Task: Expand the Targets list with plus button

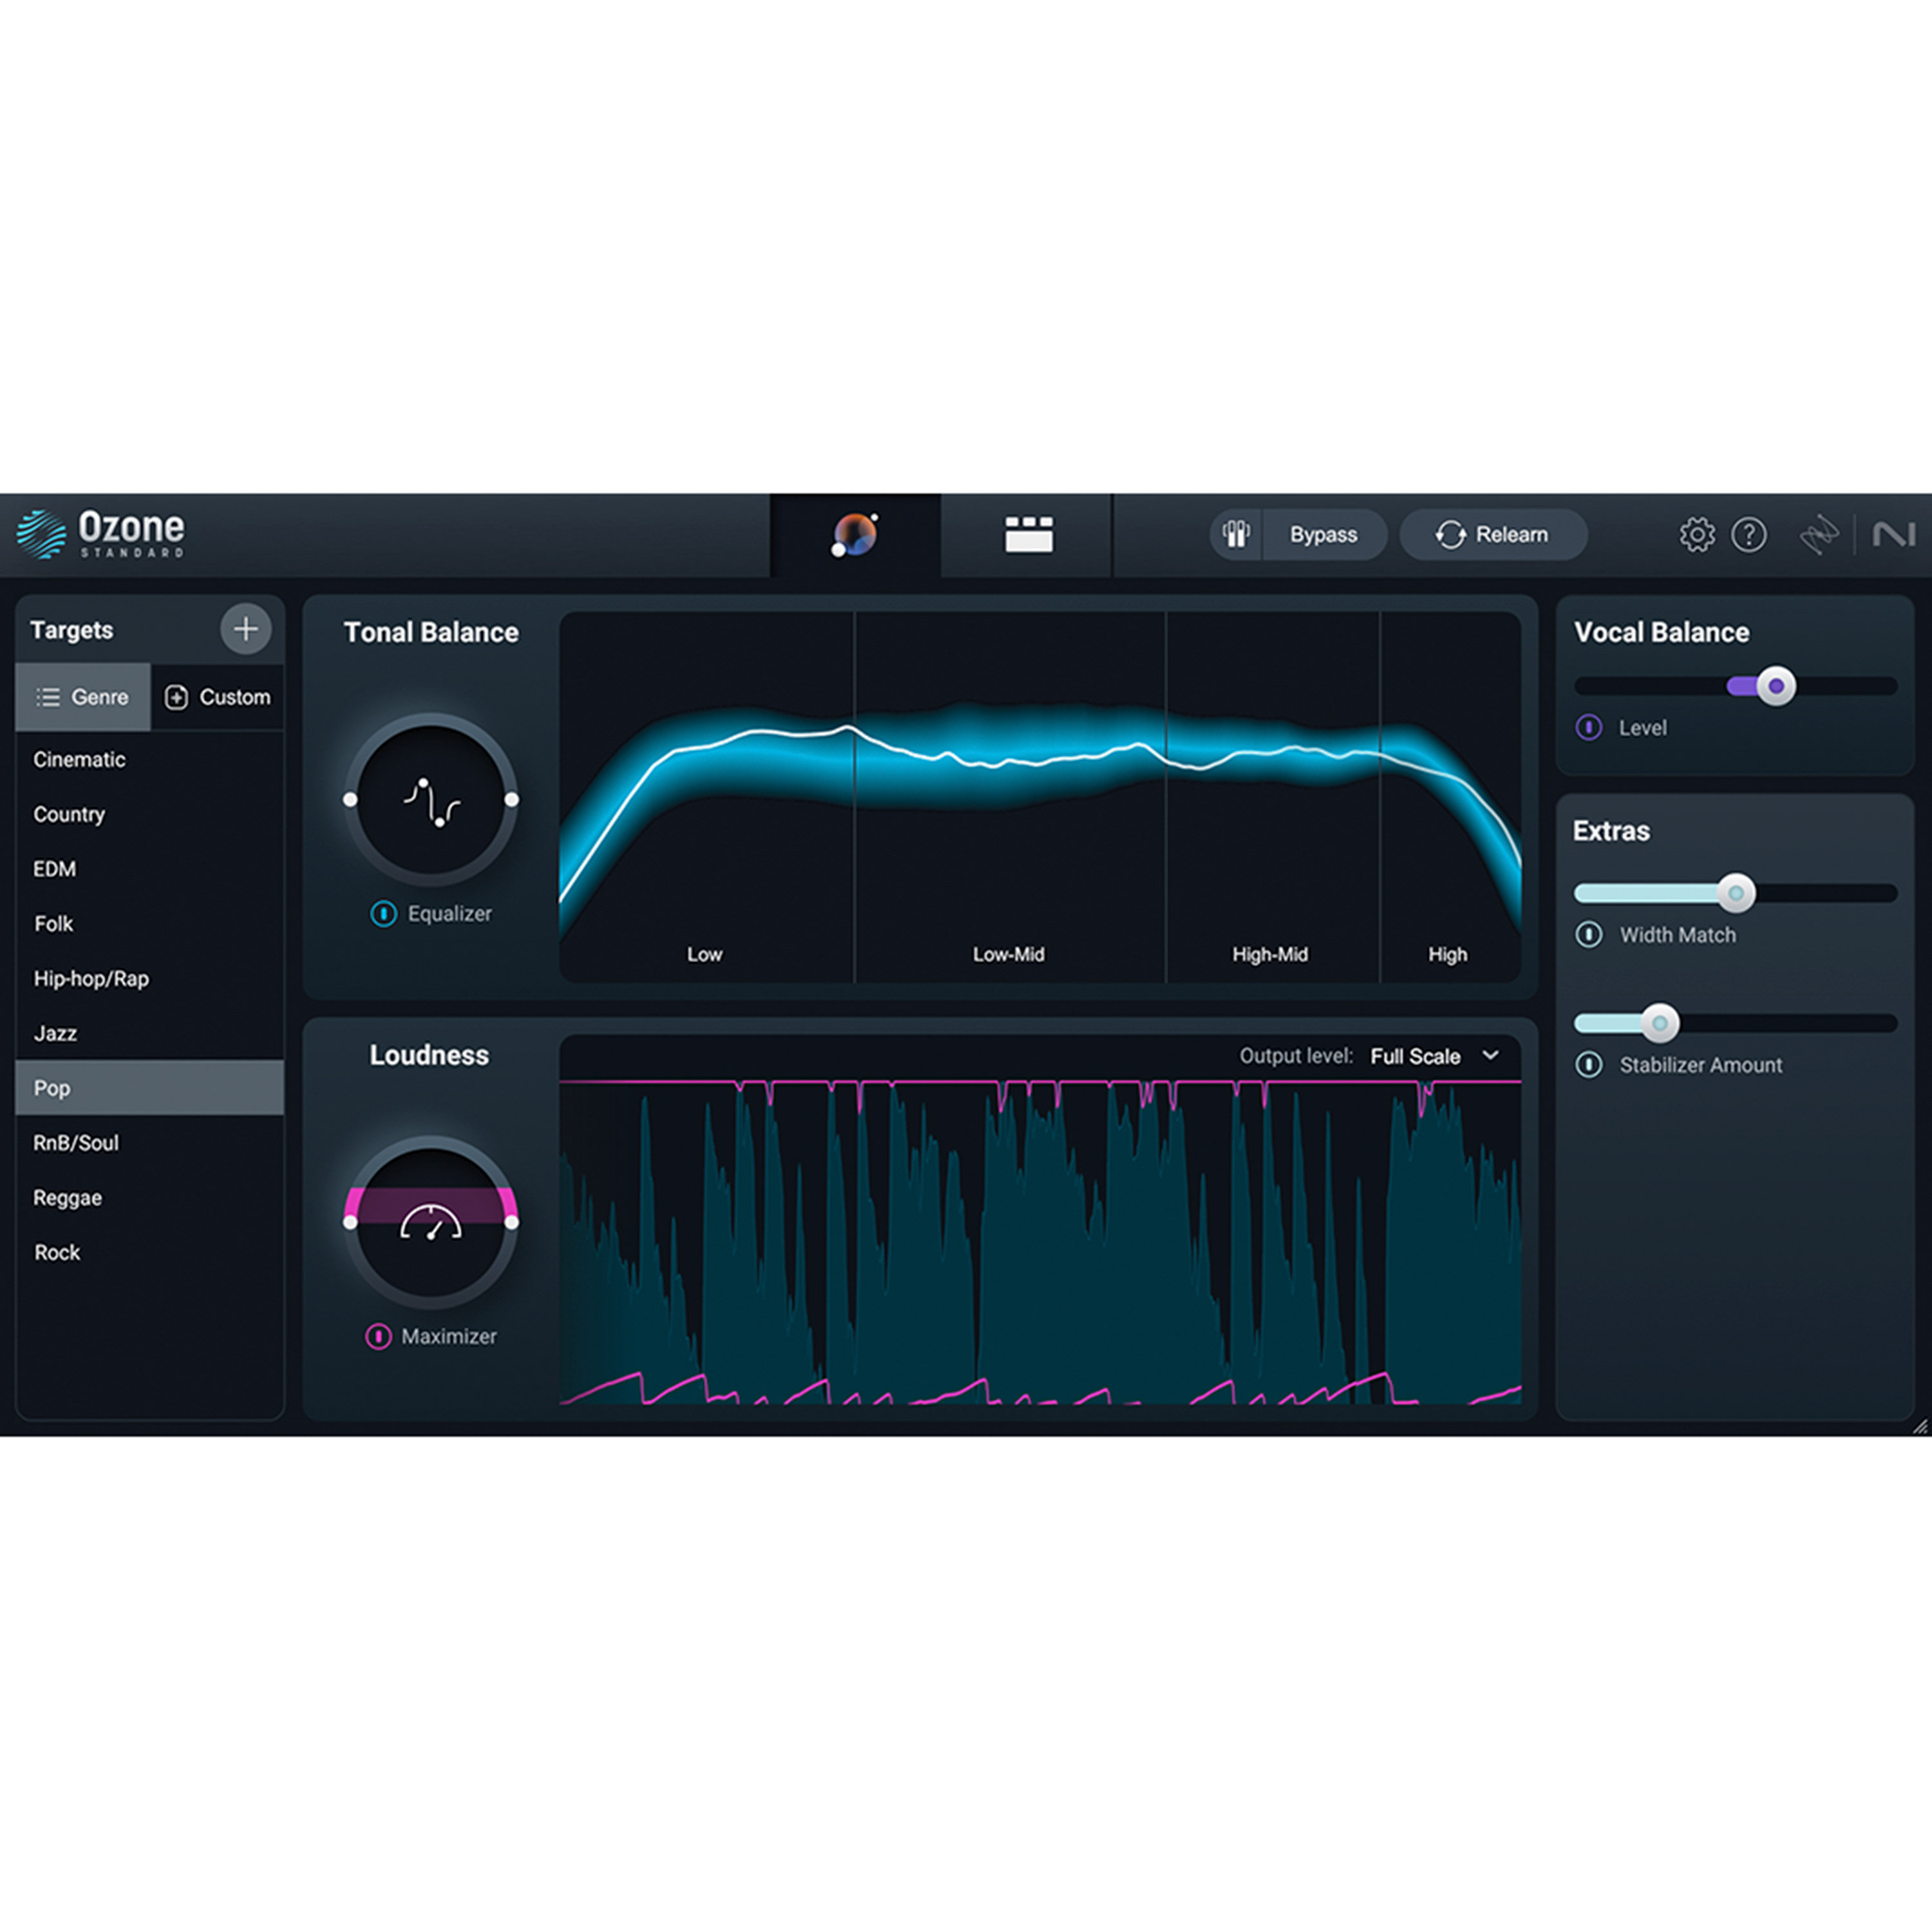Action: (245, 630)
